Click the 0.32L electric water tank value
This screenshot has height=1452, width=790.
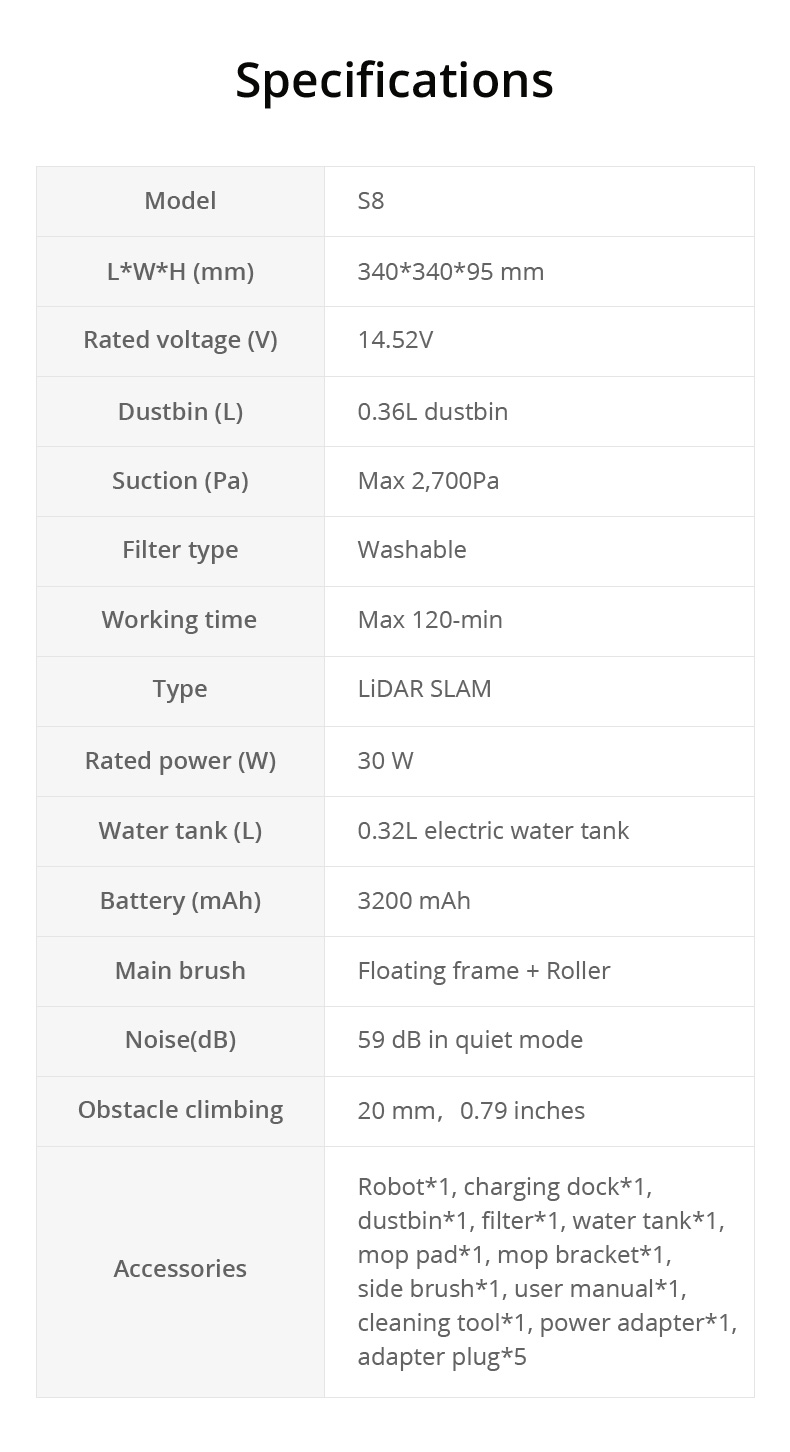pyautogui.click(x=493, y=831)
